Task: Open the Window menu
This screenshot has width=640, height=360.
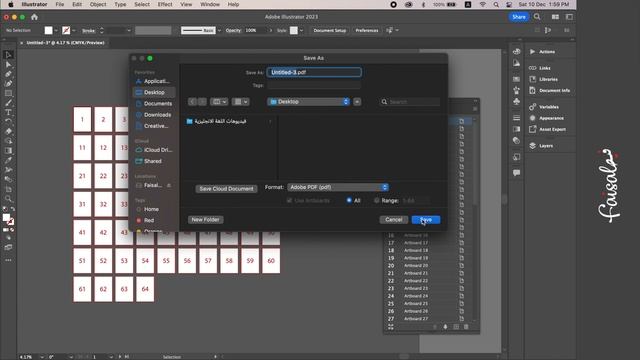Action: (x=210, y=4)
